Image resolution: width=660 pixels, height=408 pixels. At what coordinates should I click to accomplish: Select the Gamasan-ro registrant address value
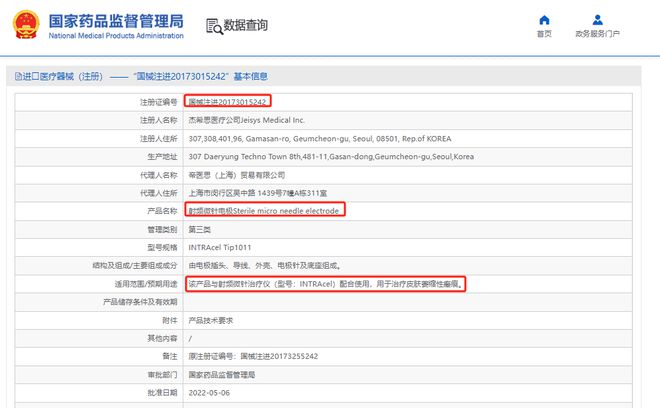pos(319,139)
